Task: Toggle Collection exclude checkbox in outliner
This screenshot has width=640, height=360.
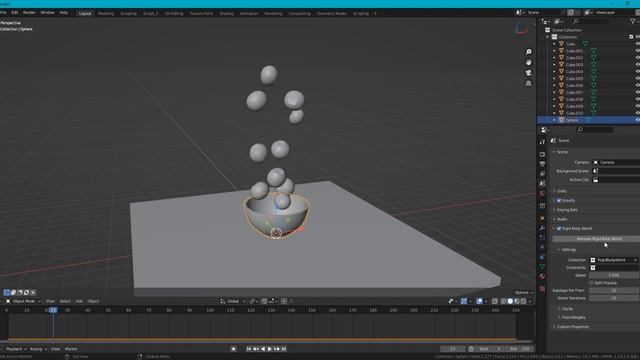Action: coord(631,37)
